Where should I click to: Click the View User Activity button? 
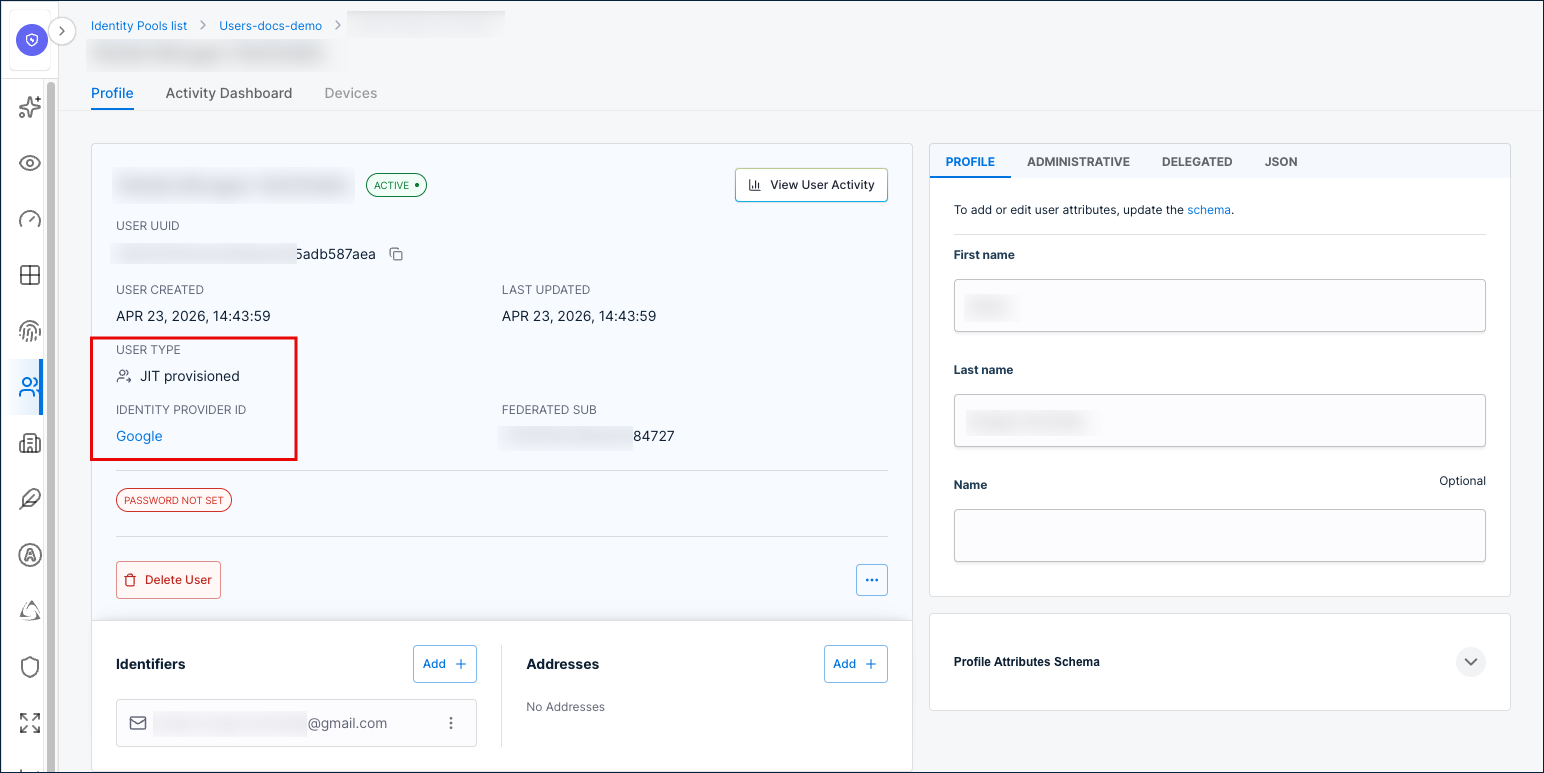pos(811,185)
